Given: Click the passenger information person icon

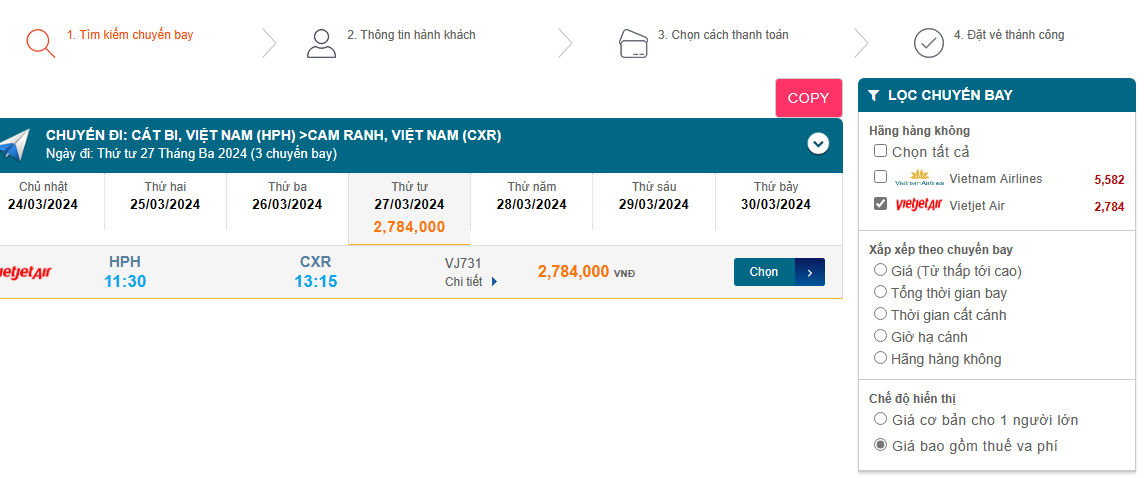Looking at the screenshot, I should [x=321, y=43].
